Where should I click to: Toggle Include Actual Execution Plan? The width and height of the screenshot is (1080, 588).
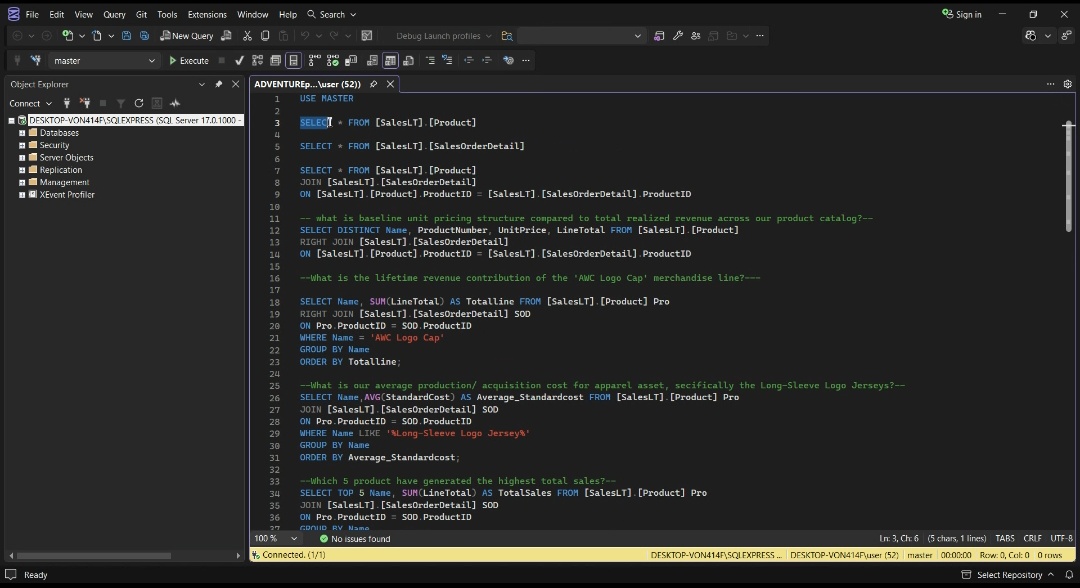315,61
